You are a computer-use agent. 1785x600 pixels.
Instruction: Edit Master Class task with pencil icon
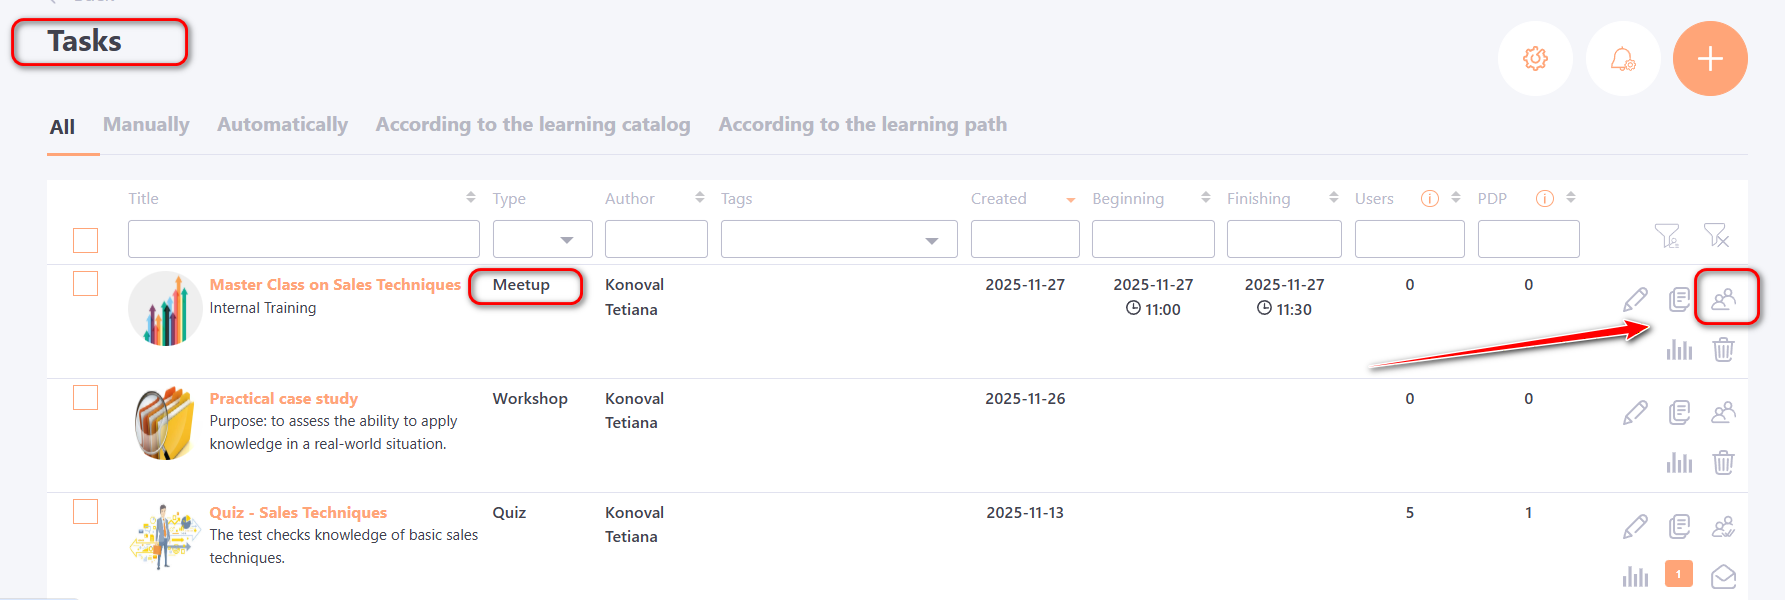point(1635,299)
